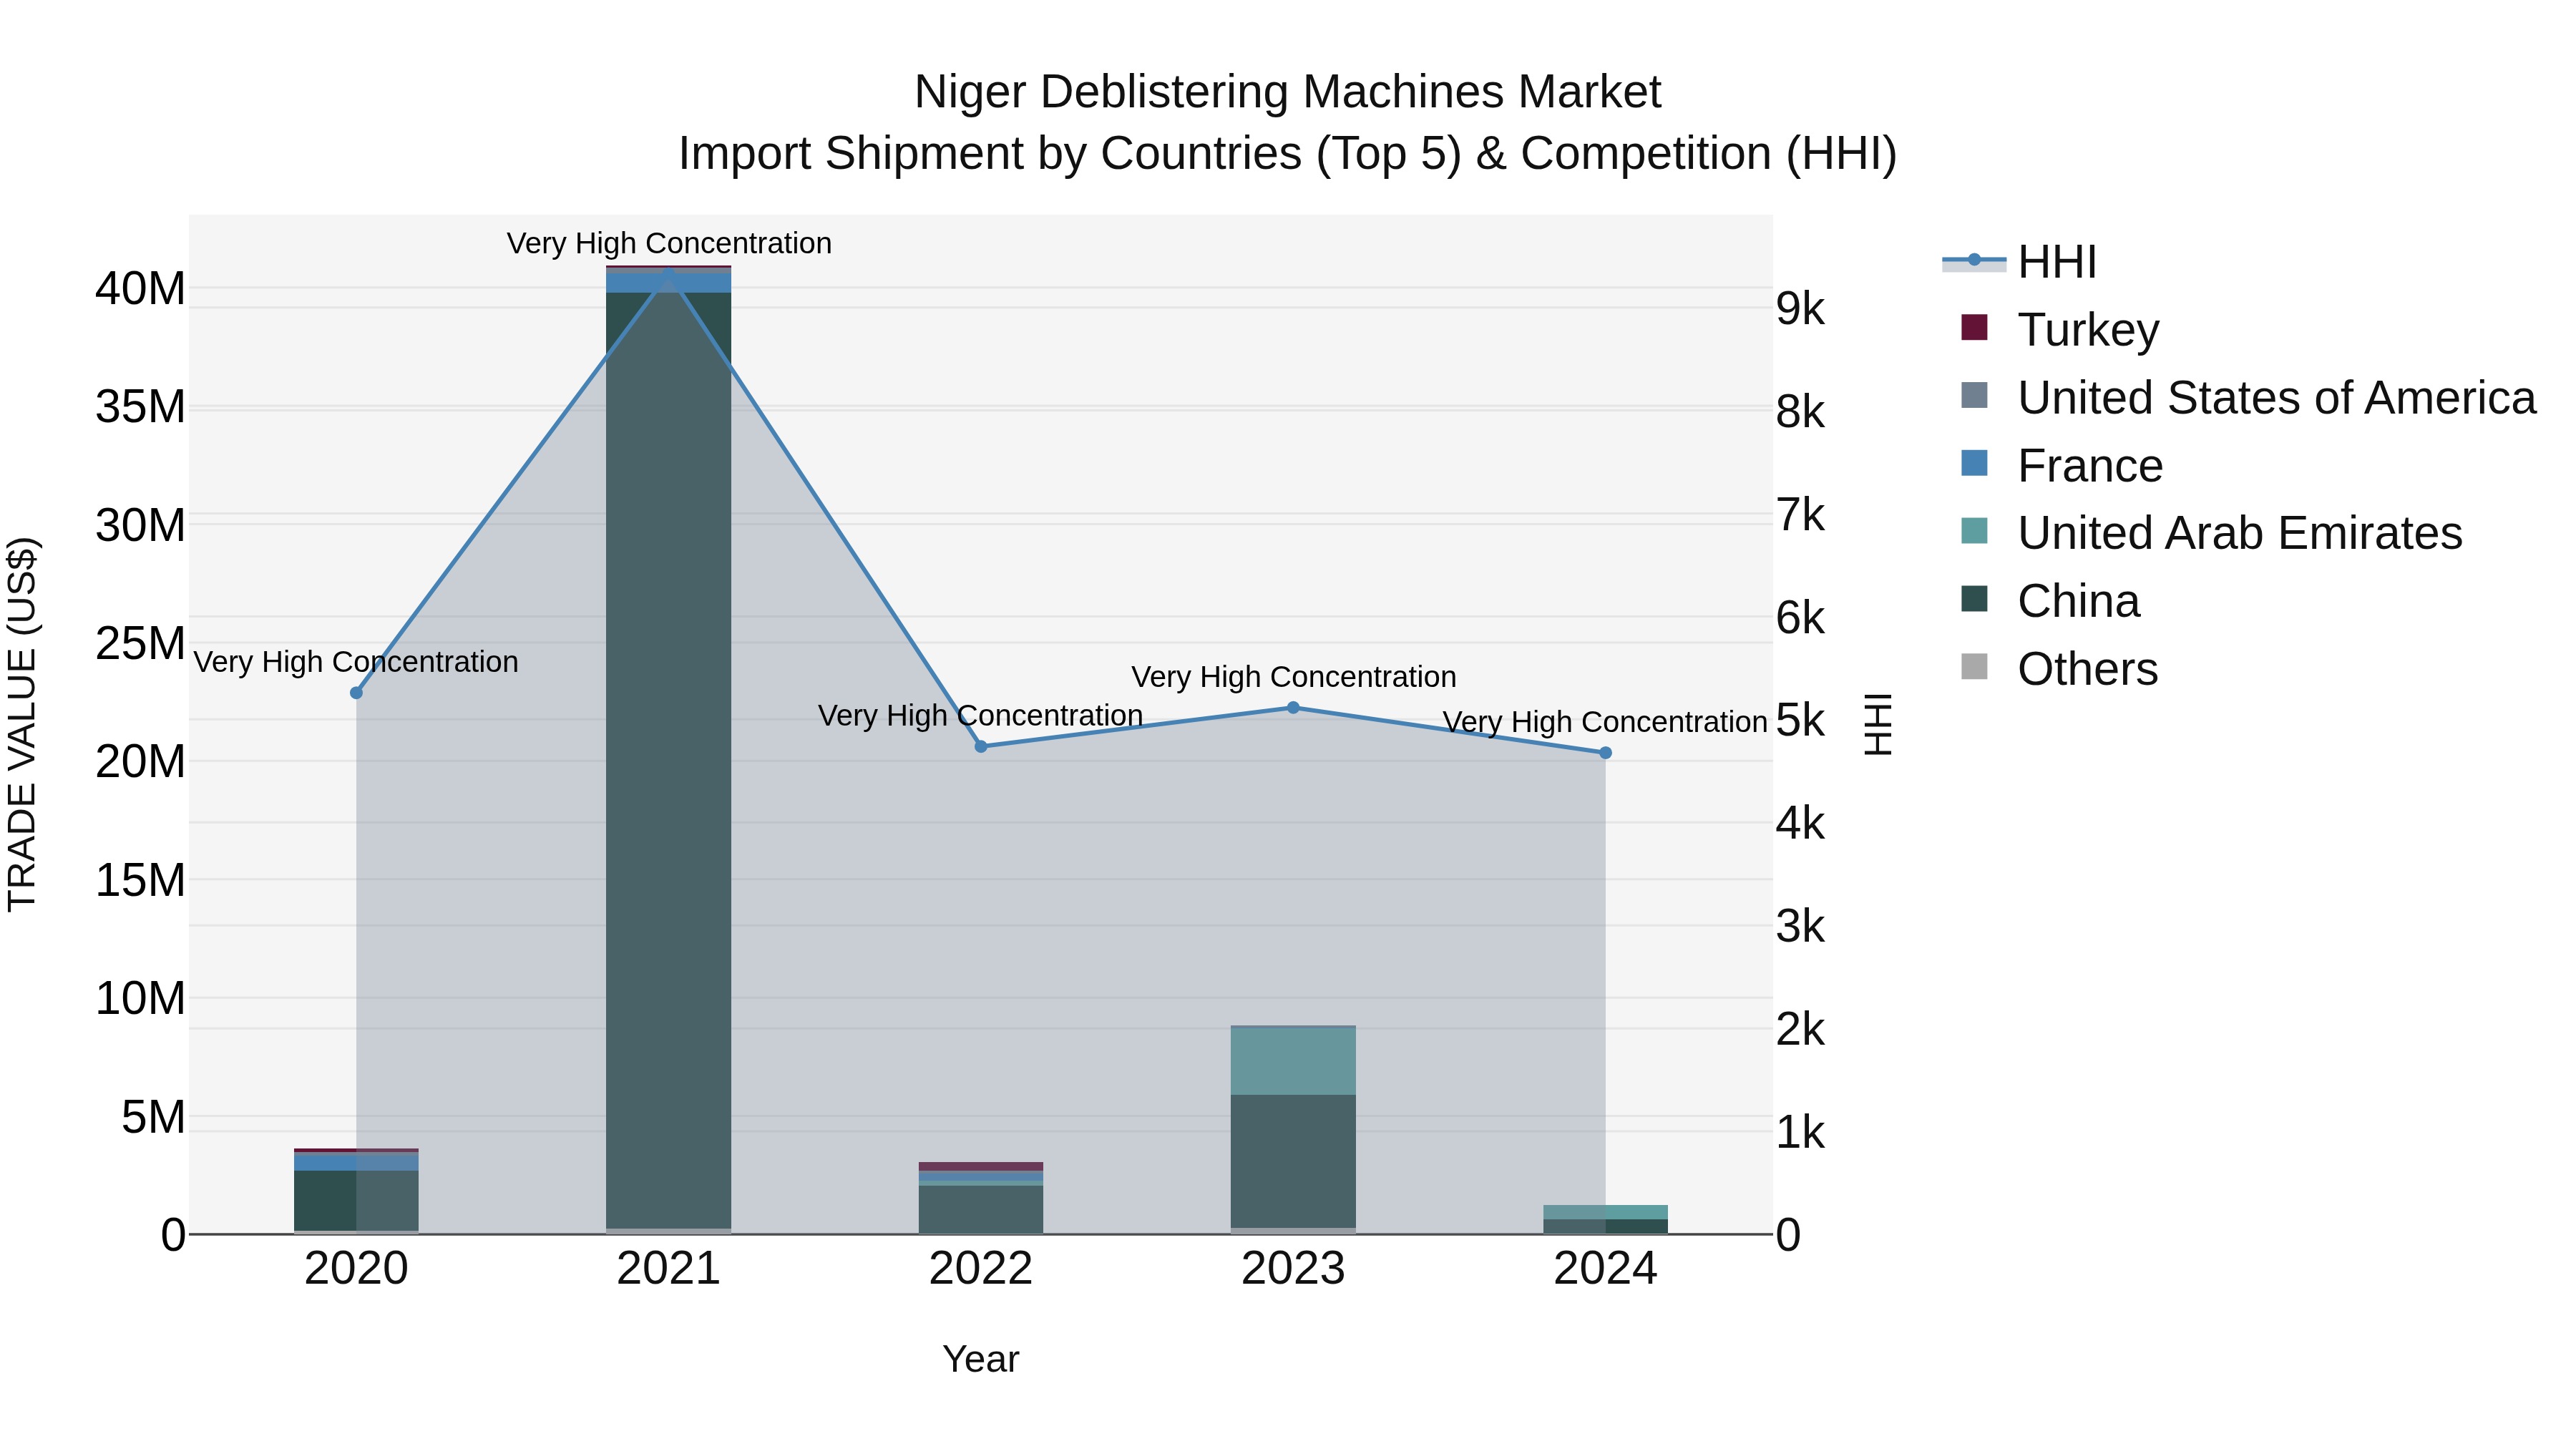Toggle the HHI legend entry
The height and width of the screenshot is (1449, 2576).
2019,262
